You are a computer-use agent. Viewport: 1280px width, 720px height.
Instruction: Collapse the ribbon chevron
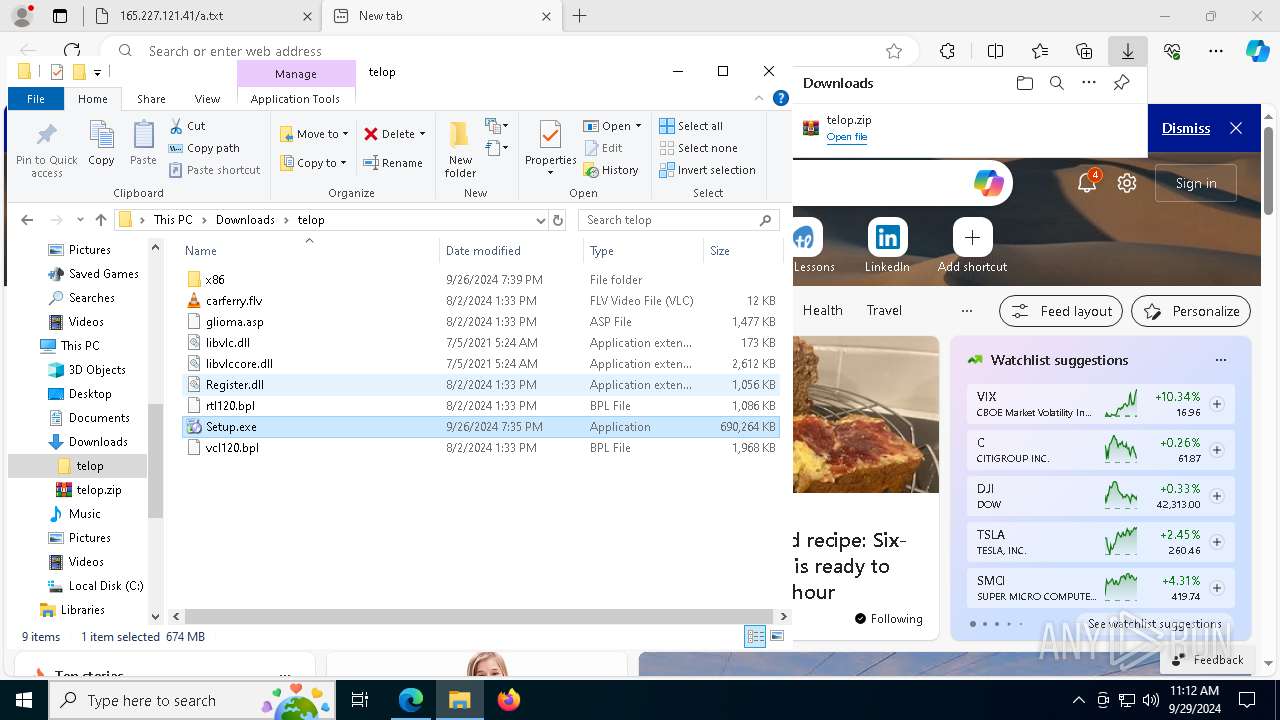pyautogui.click(x=761, y=98)
